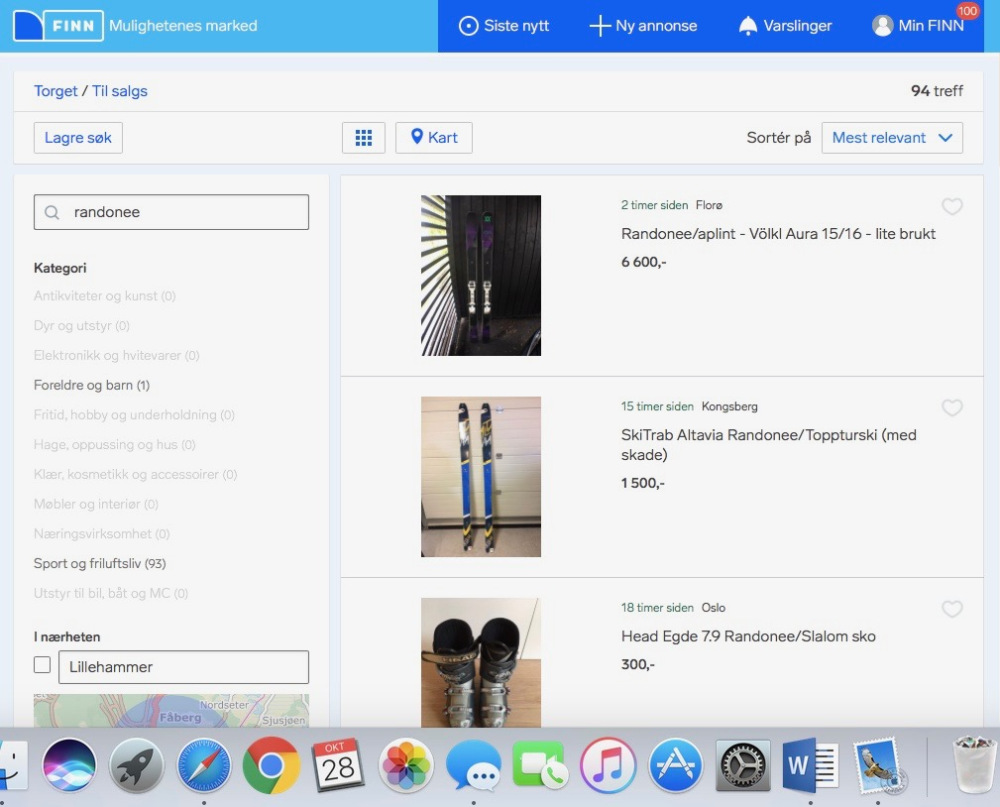Image resolution: width=1000 pixels, height=807 pixels.
Task: Open Finder from the Dock
Action: coord(11,765)
